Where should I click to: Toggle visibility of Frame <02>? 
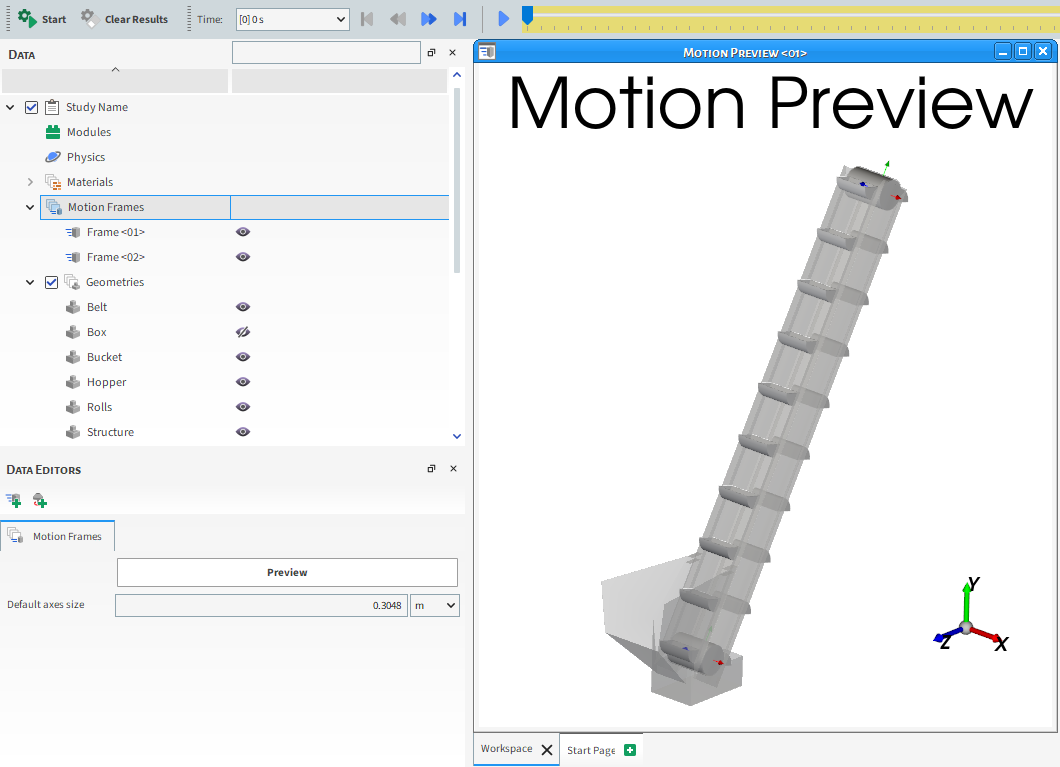[x=243, y=257]
